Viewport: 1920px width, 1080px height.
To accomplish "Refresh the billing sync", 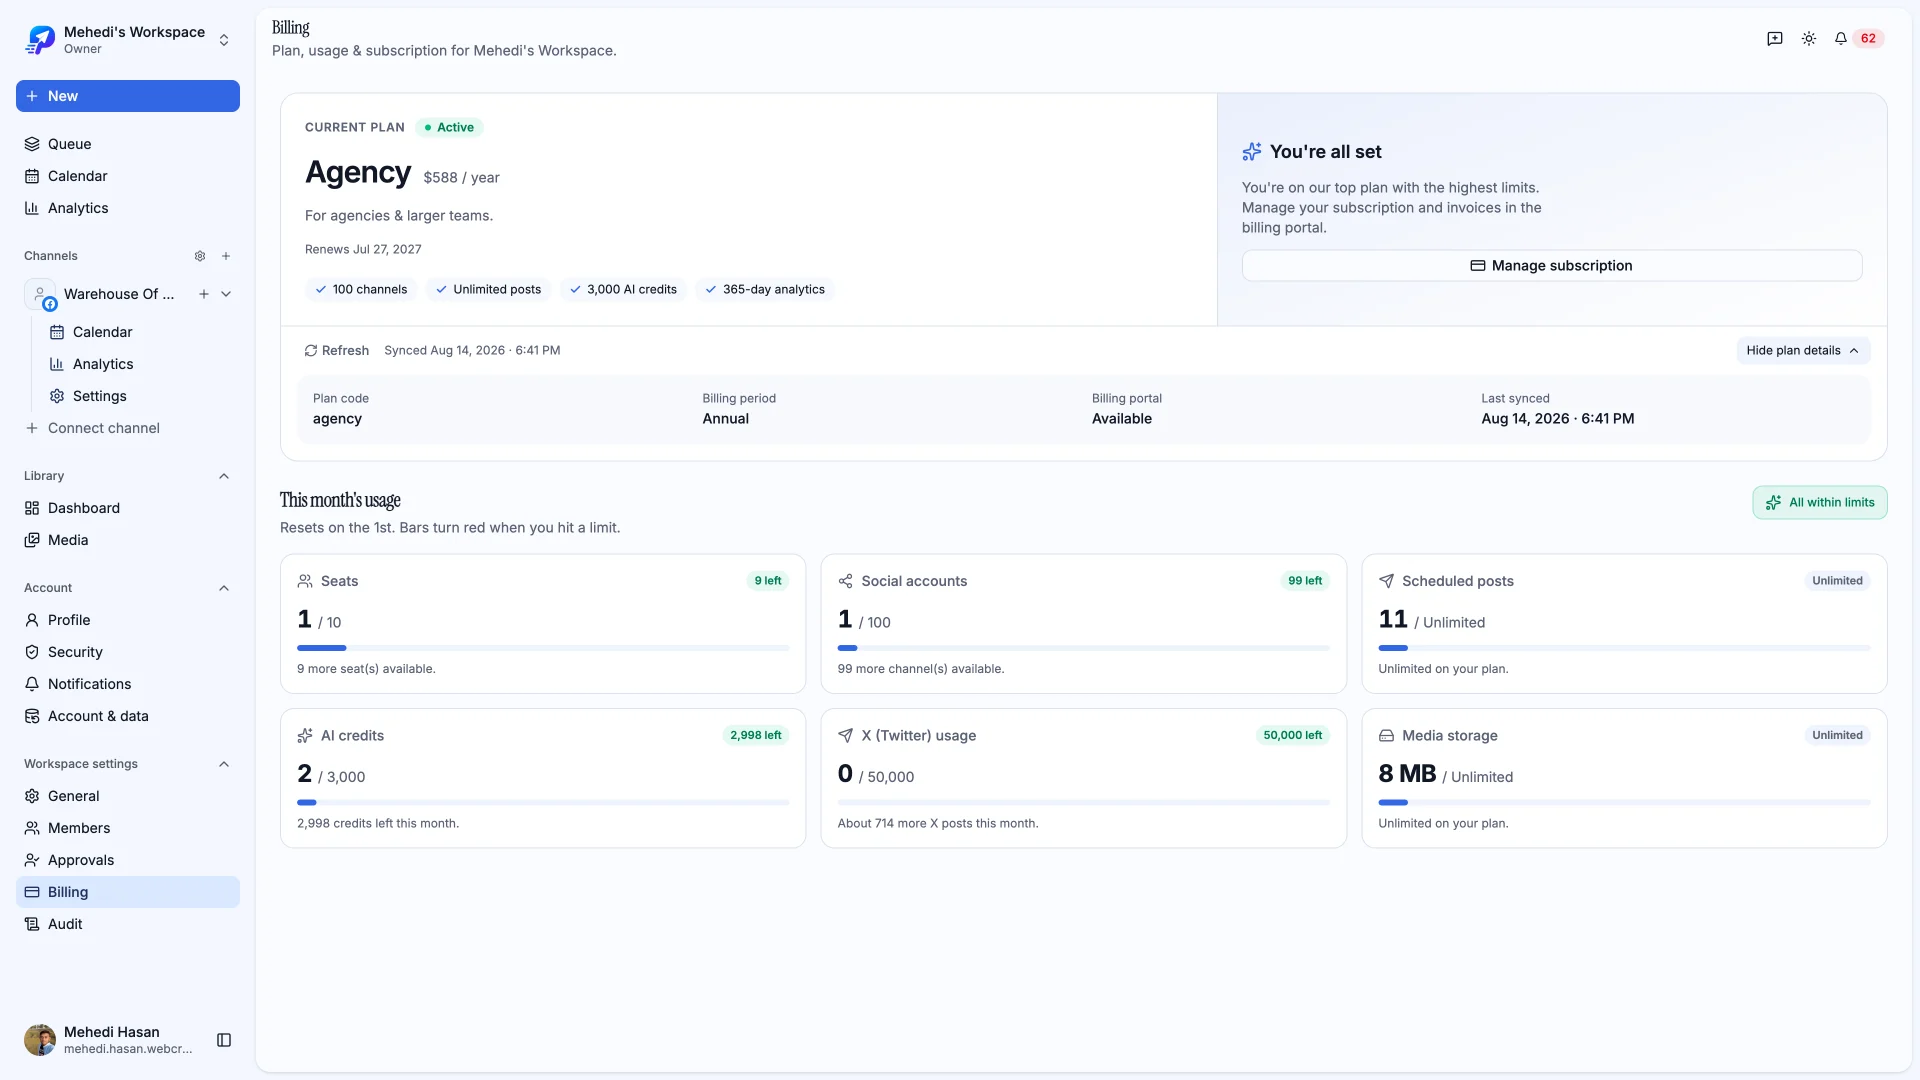I will coord(337,351).
